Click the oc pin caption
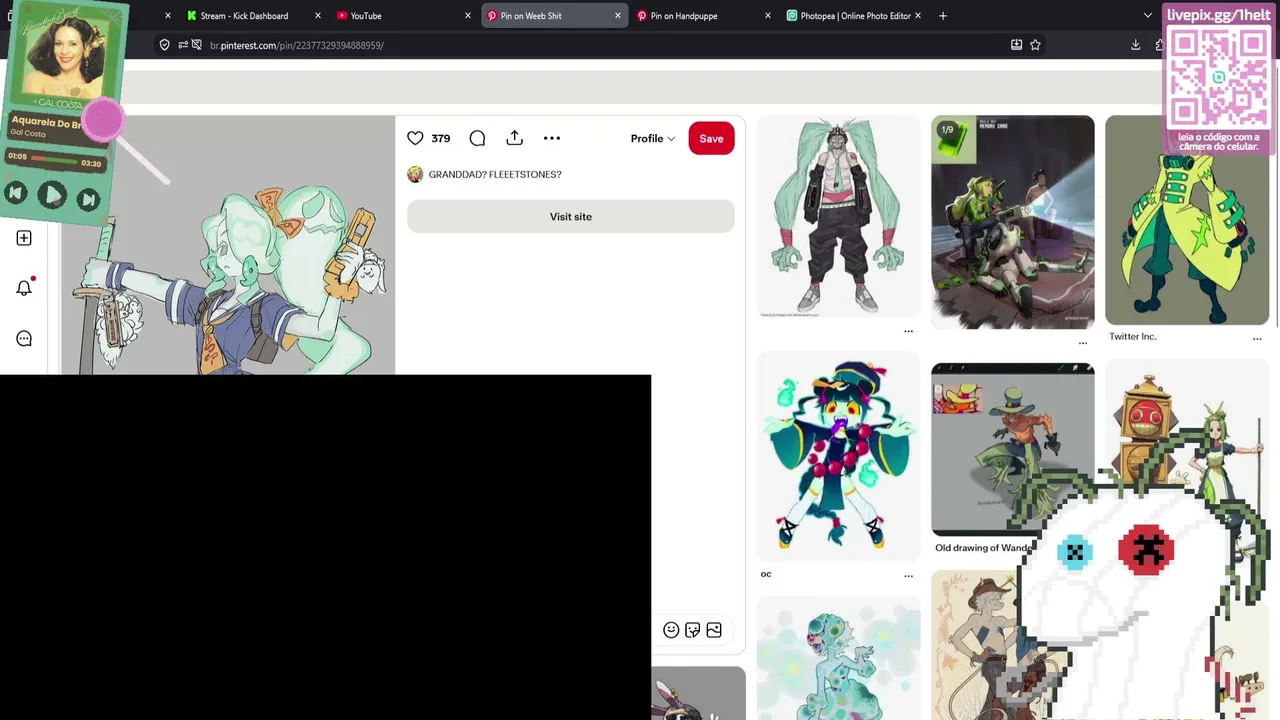 coord(766,574)
